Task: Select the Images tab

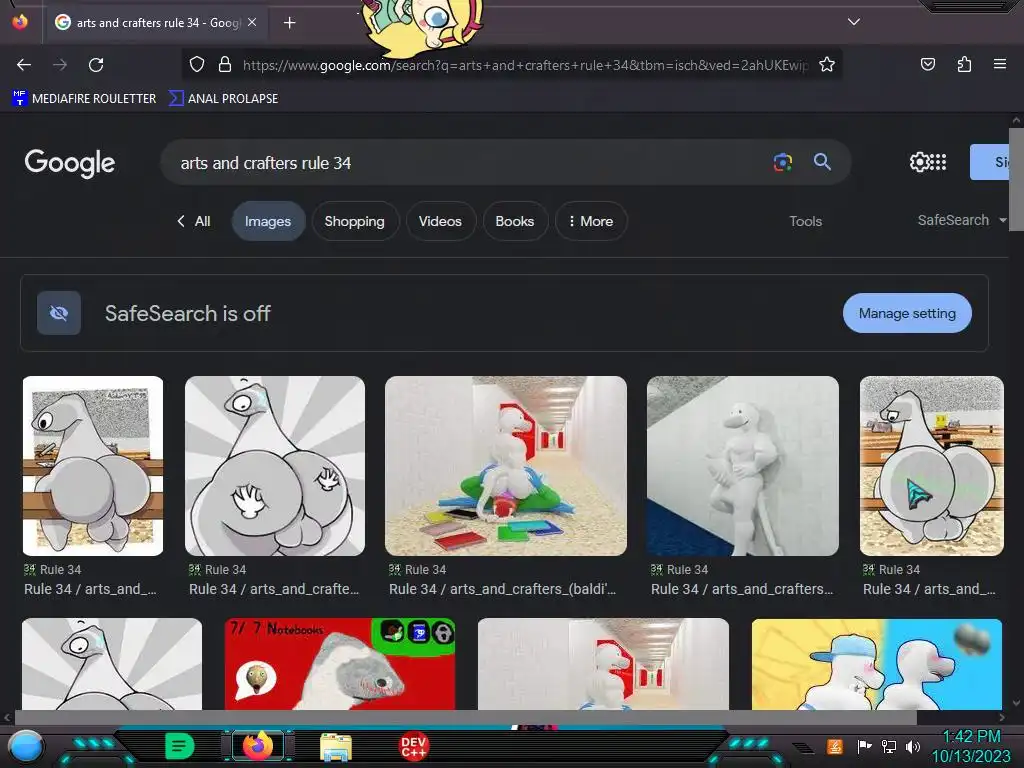Action: pos(268,221)
